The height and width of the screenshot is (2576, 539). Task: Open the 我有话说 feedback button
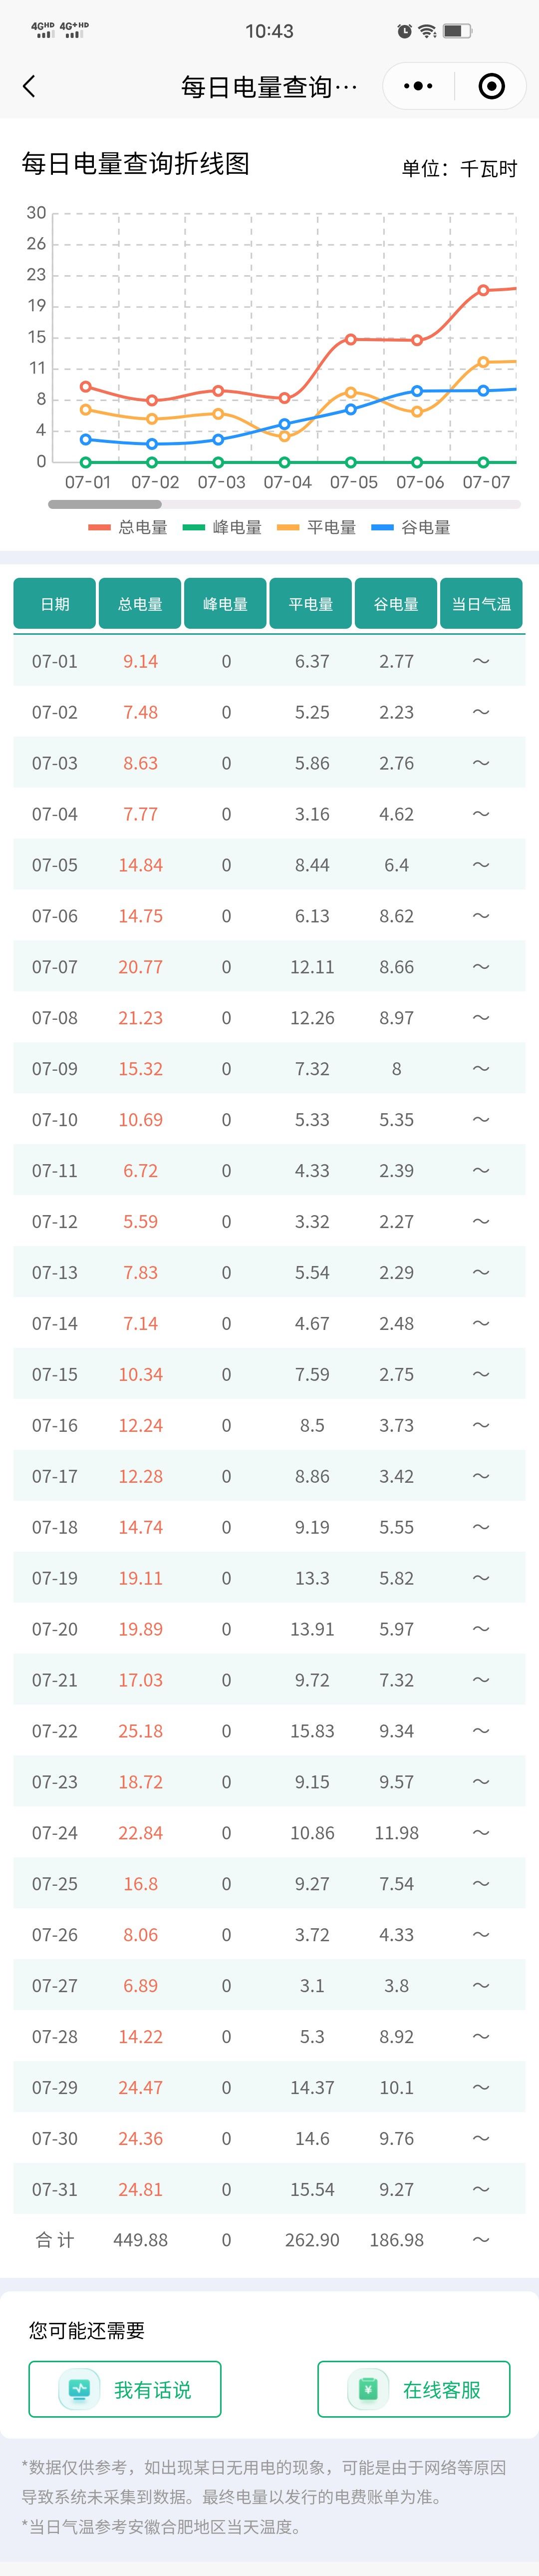tap(125, 2389)
